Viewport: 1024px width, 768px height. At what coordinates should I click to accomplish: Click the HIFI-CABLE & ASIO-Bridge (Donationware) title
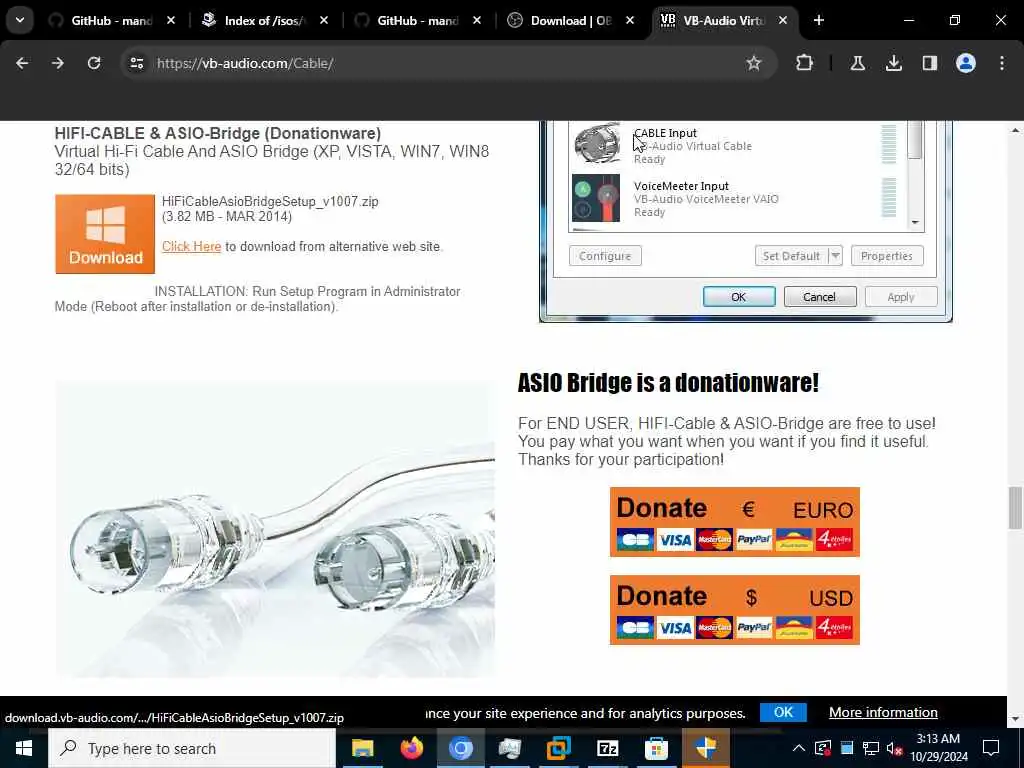[x=217, y=133]
